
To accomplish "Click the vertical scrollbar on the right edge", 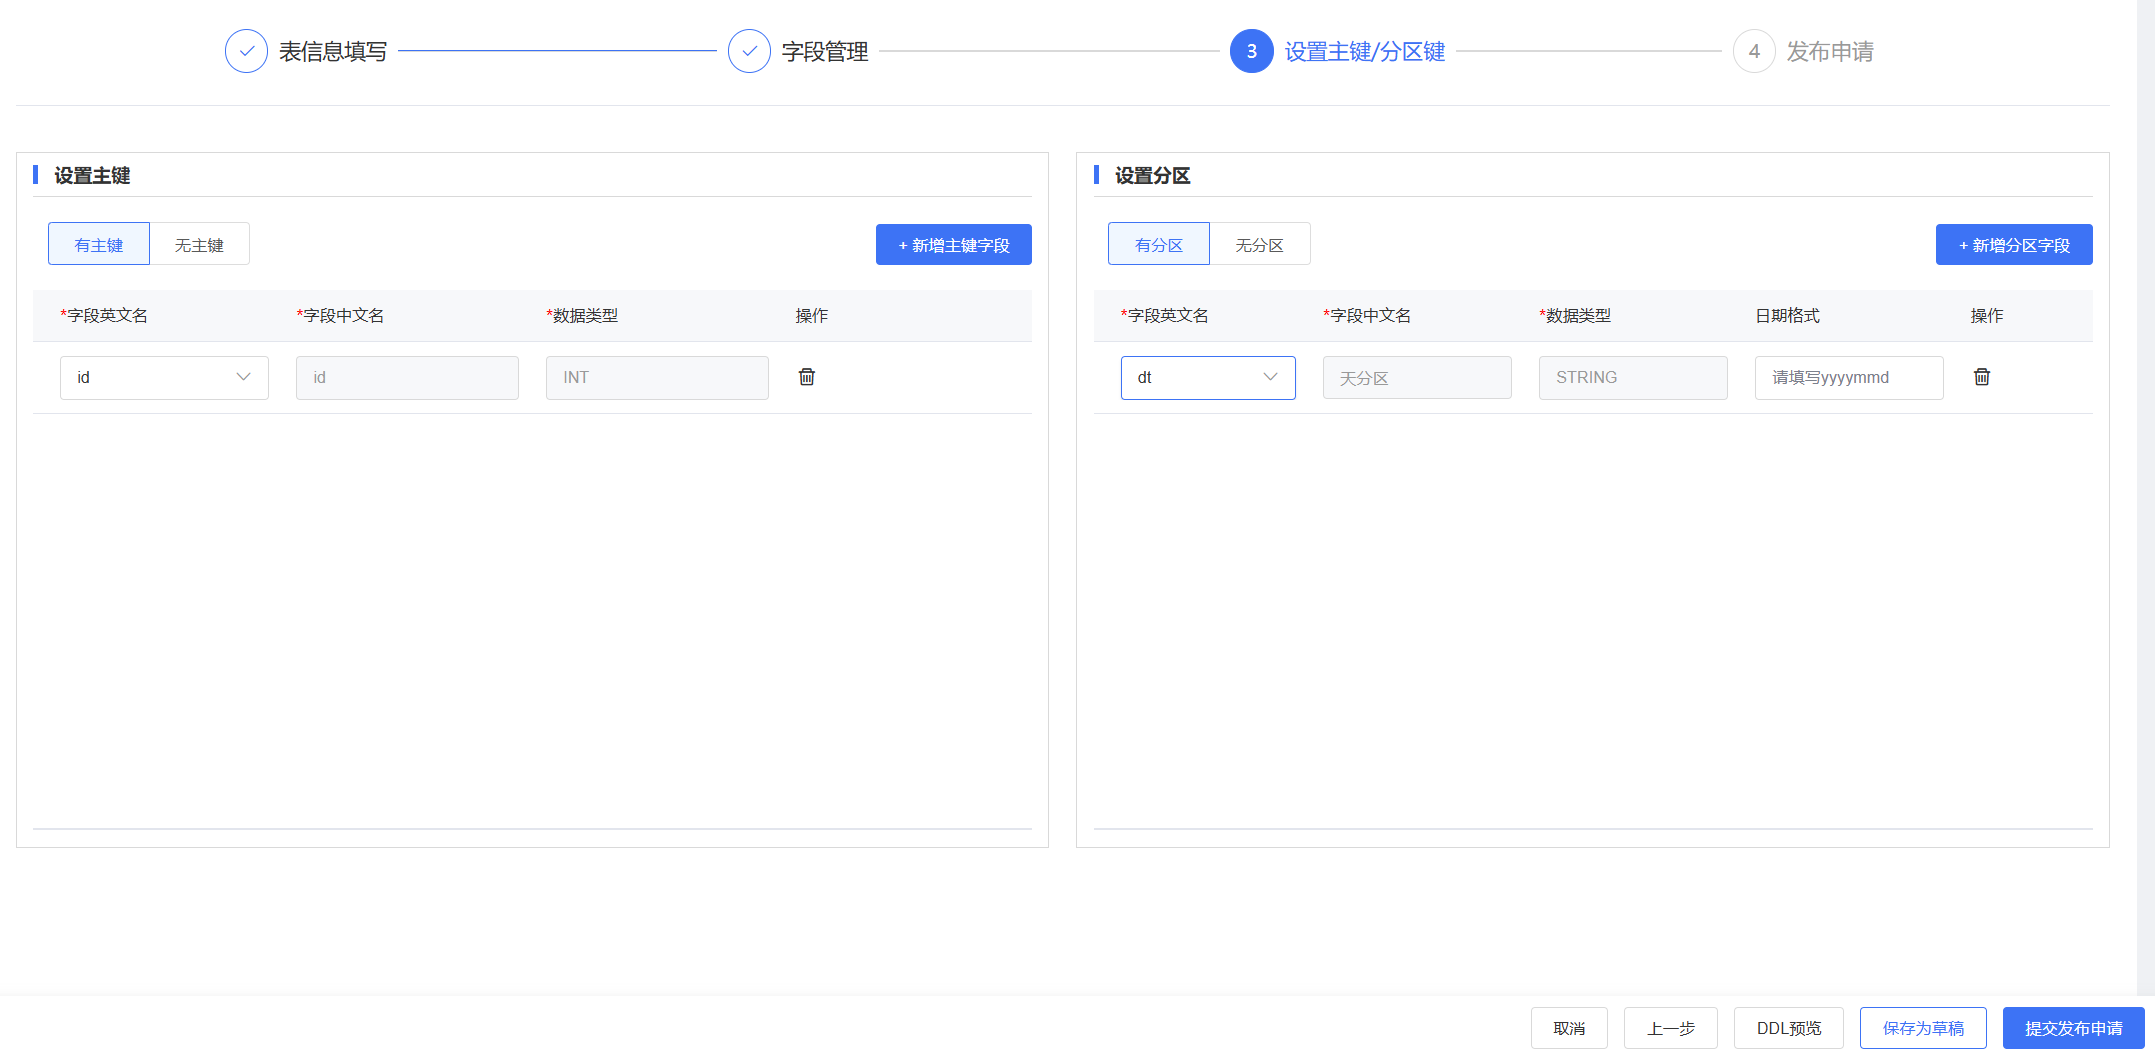I will [x=2146, y=500].
